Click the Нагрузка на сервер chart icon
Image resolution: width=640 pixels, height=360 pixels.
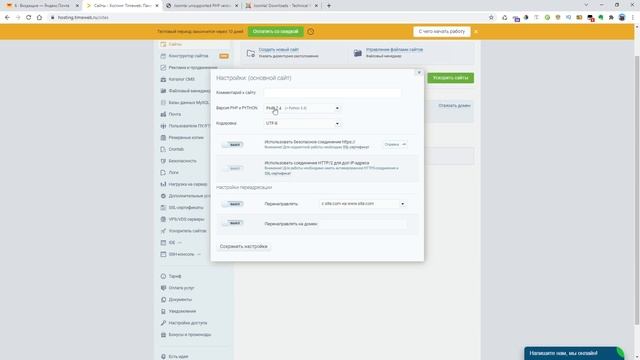(x=163, y=184)
